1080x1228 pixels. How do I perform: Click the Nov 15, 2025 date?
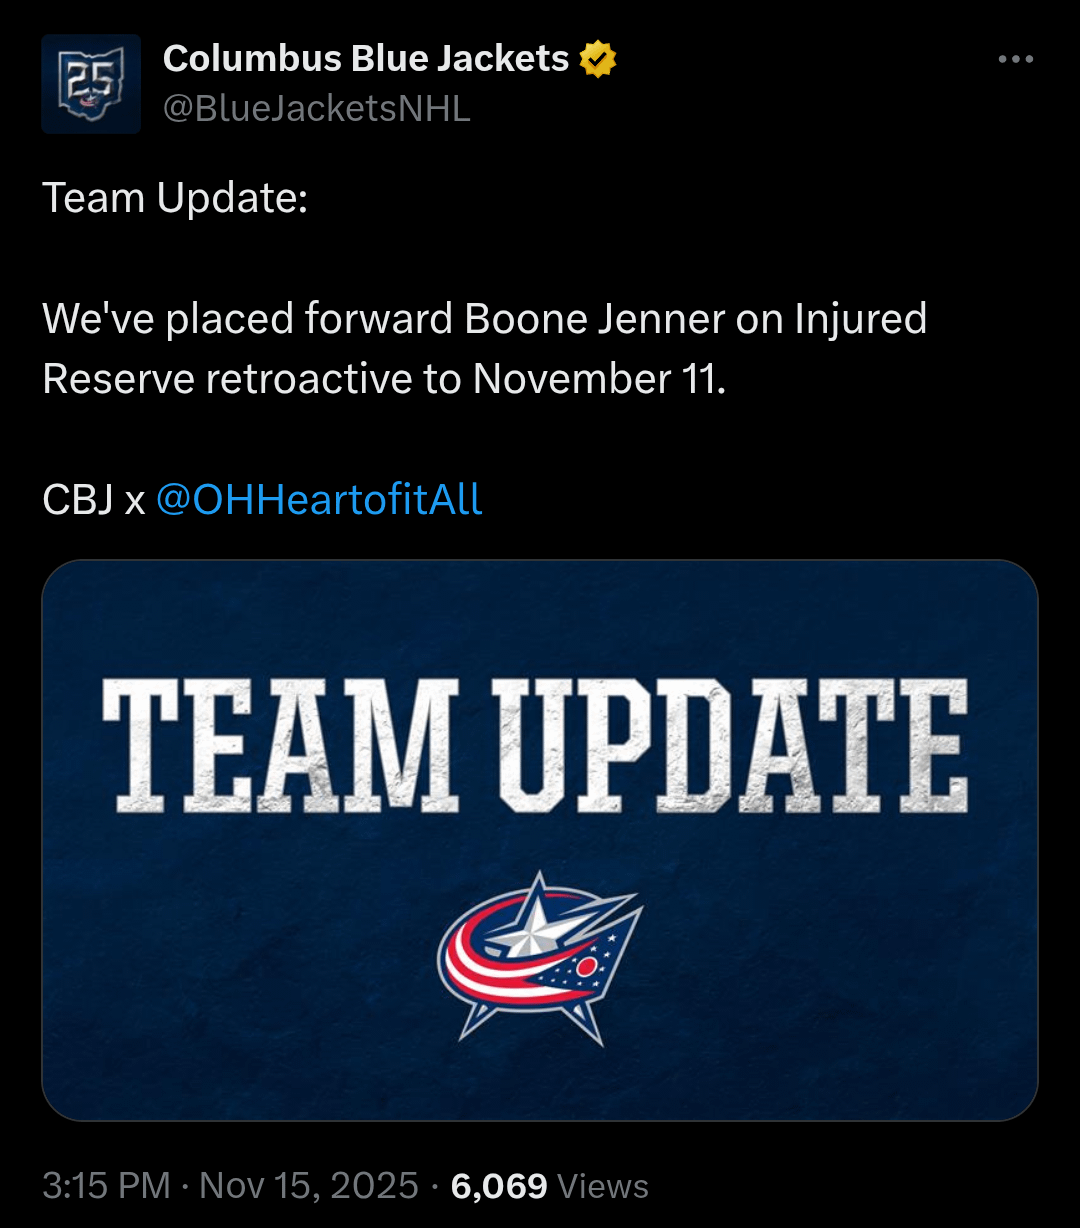[x=309, y=1186]
